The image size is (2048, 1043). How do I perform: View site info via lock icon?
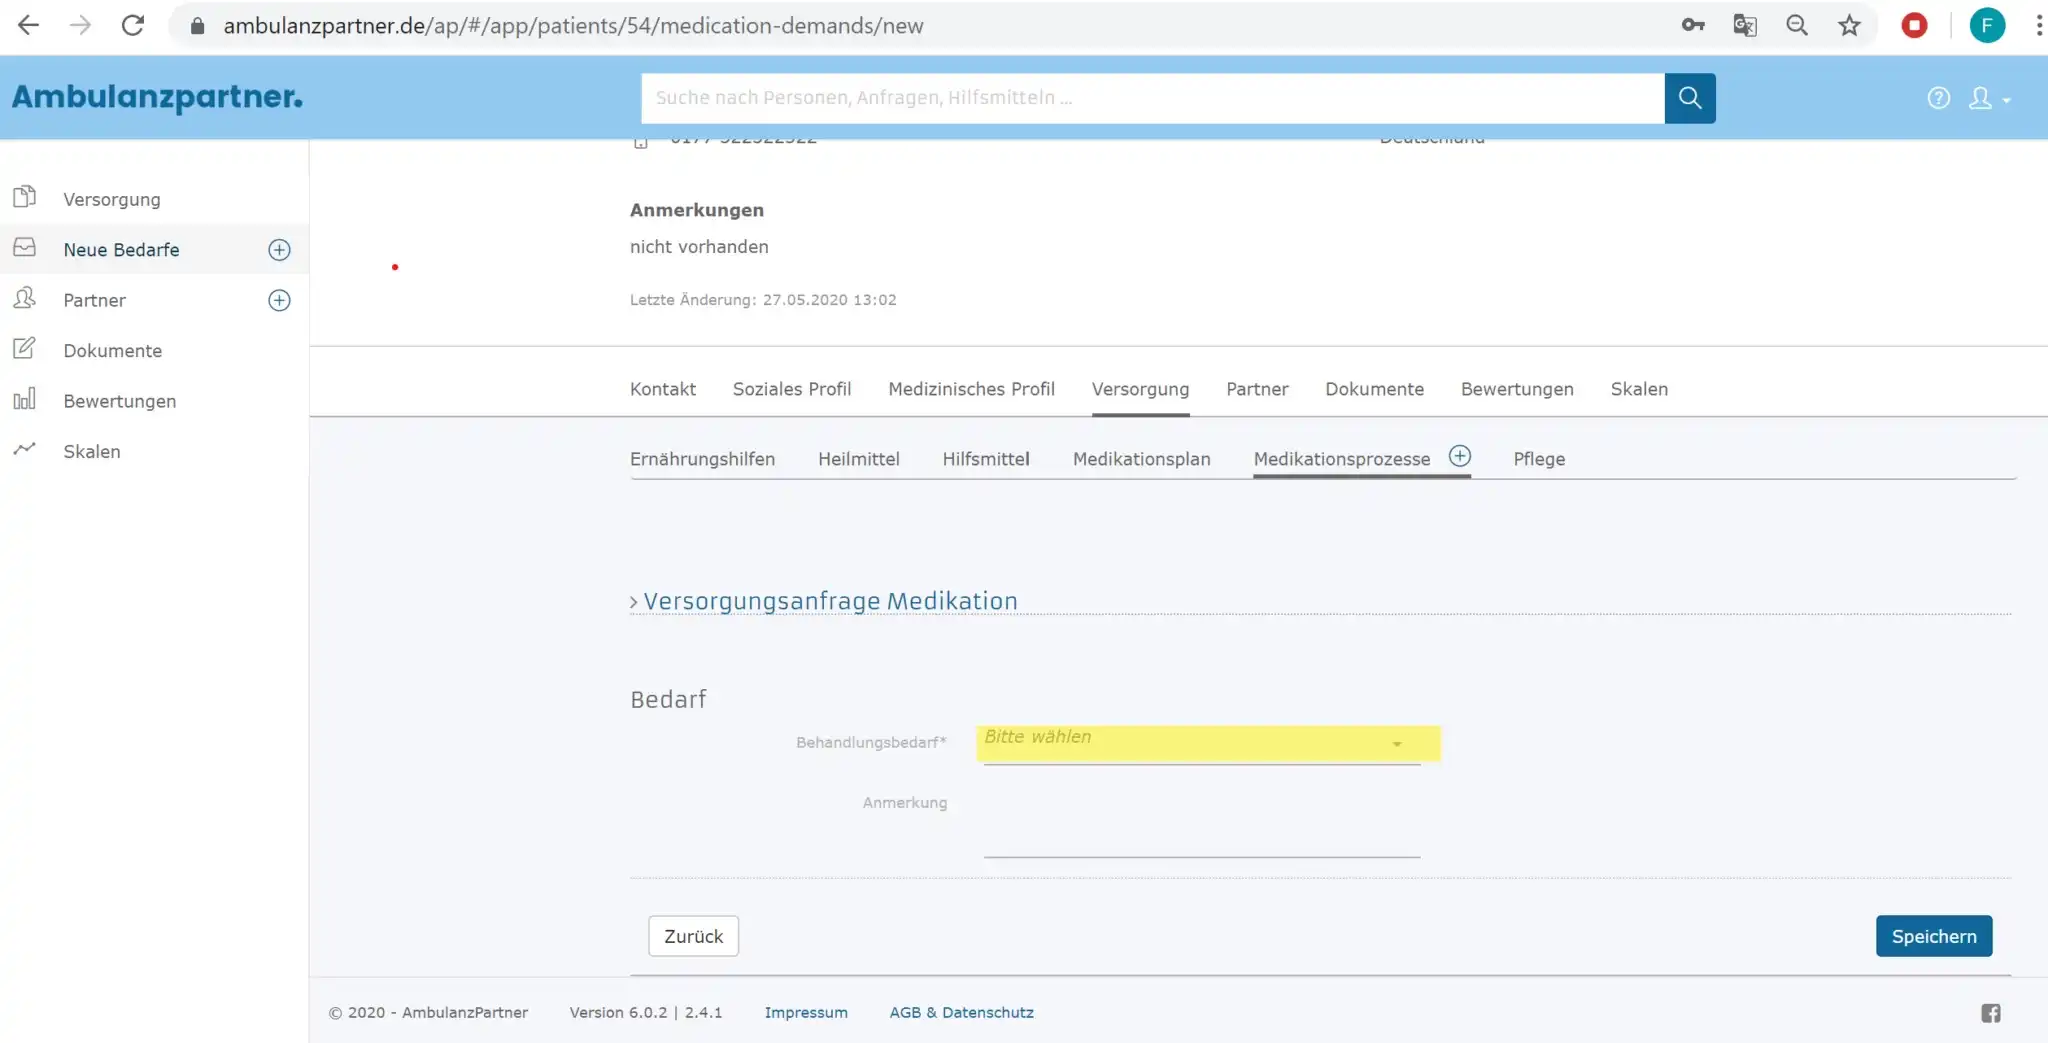[x=198, y=26]
